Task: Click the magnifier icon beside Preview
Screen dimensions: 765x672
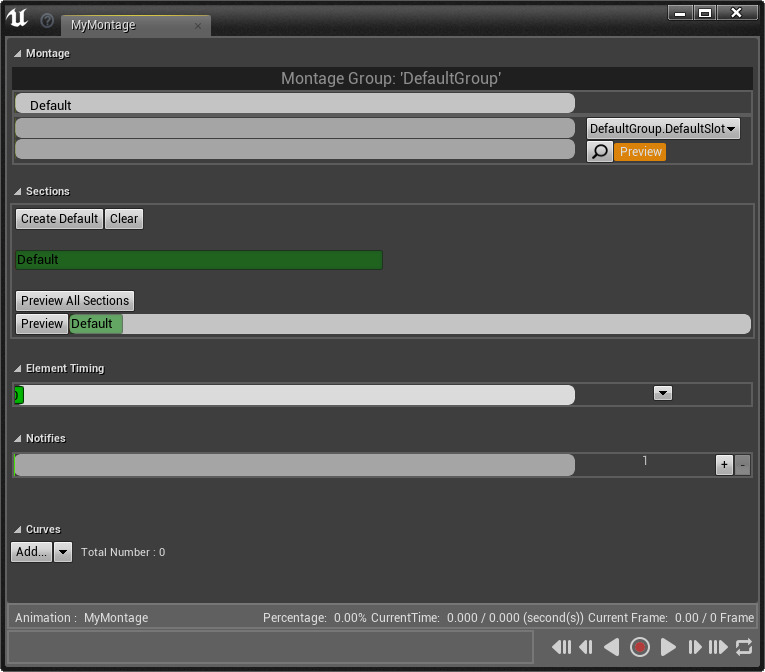Action: coord(599,152)
